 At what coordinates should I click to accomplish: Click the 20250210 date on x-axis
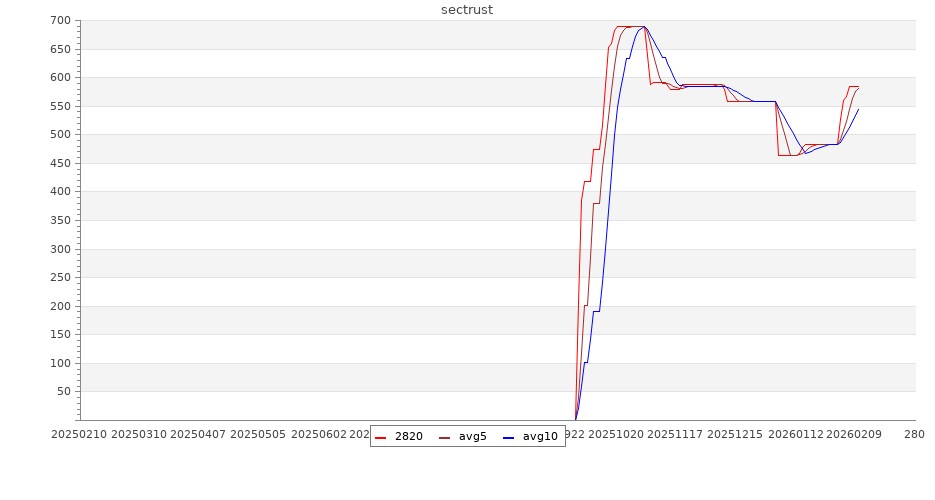[78, 435]
